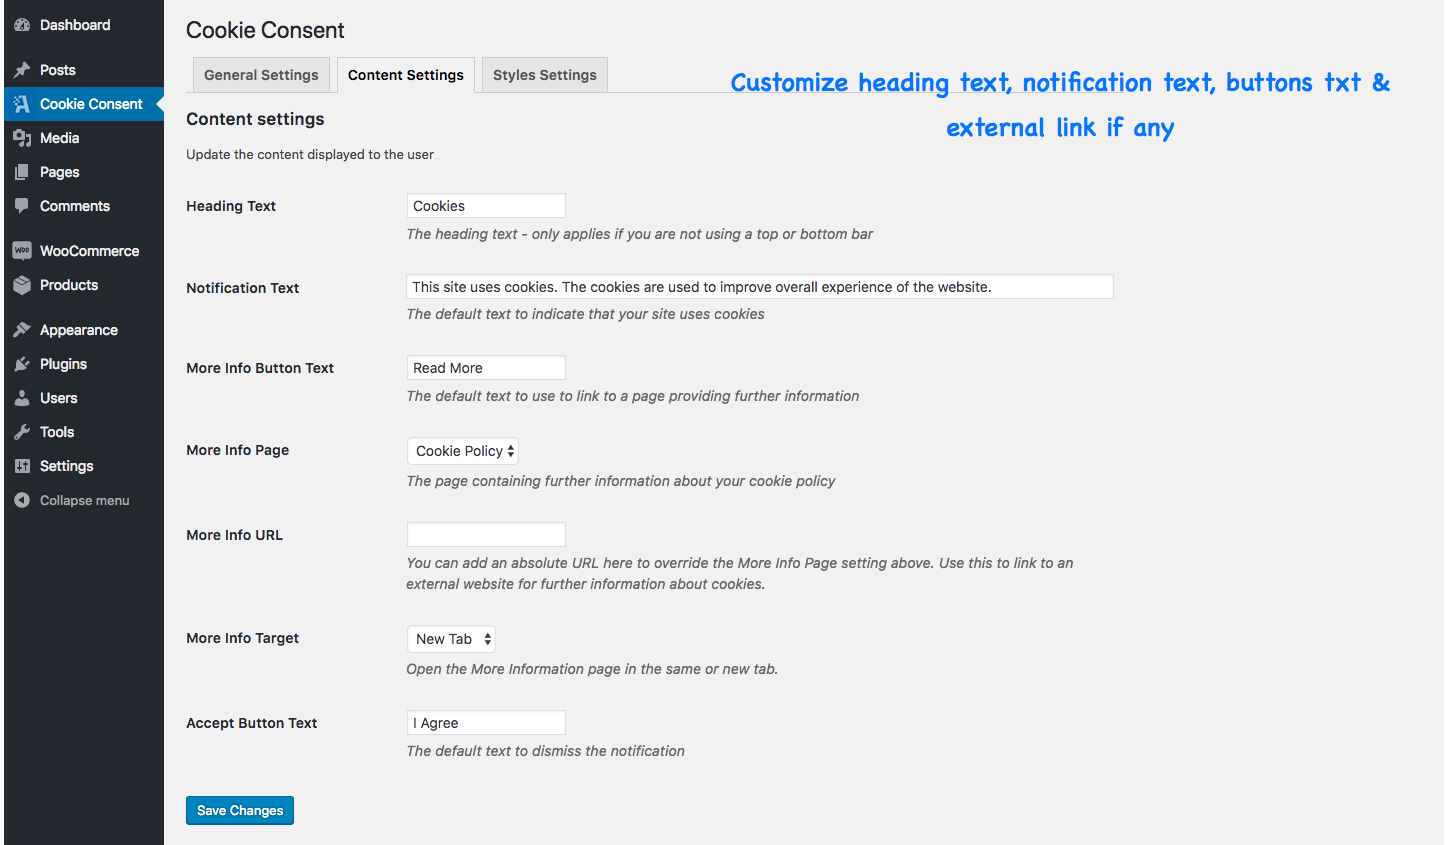Click the Products box icon

22,285
